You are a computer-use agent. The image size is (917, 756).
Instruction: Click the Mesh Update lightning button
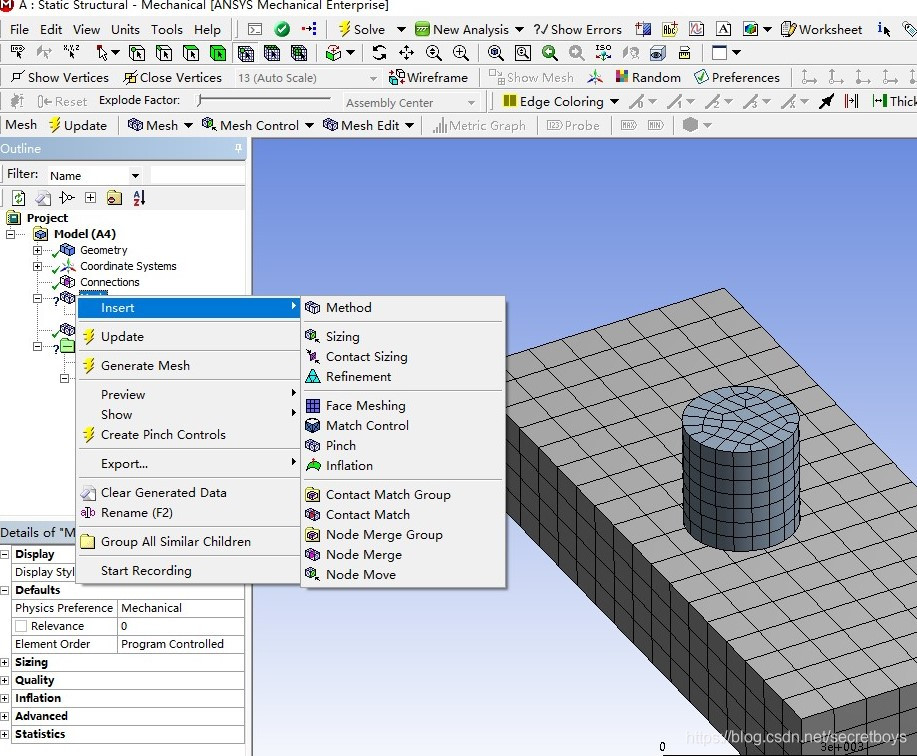tap(78, 125)
